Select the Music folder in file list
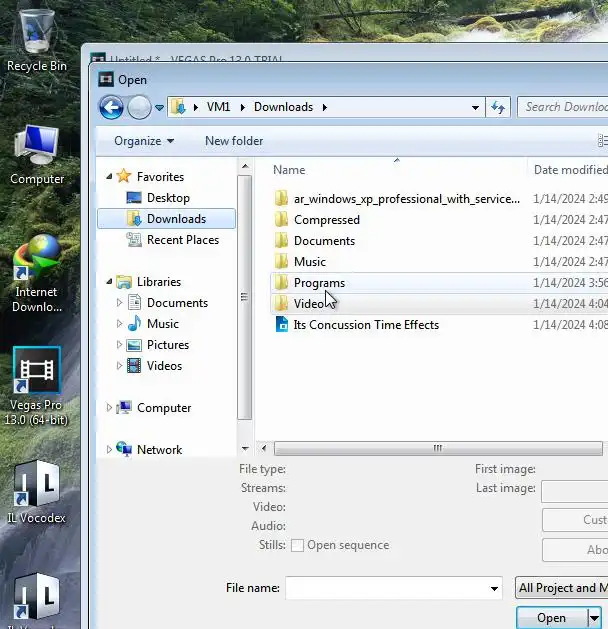 [x=309, y=262]
